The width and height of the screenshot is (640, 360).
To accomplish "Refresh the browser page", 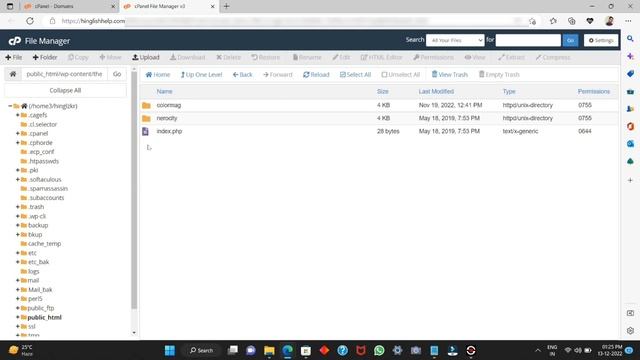I will pyautogui.click(x=30, y=21).
